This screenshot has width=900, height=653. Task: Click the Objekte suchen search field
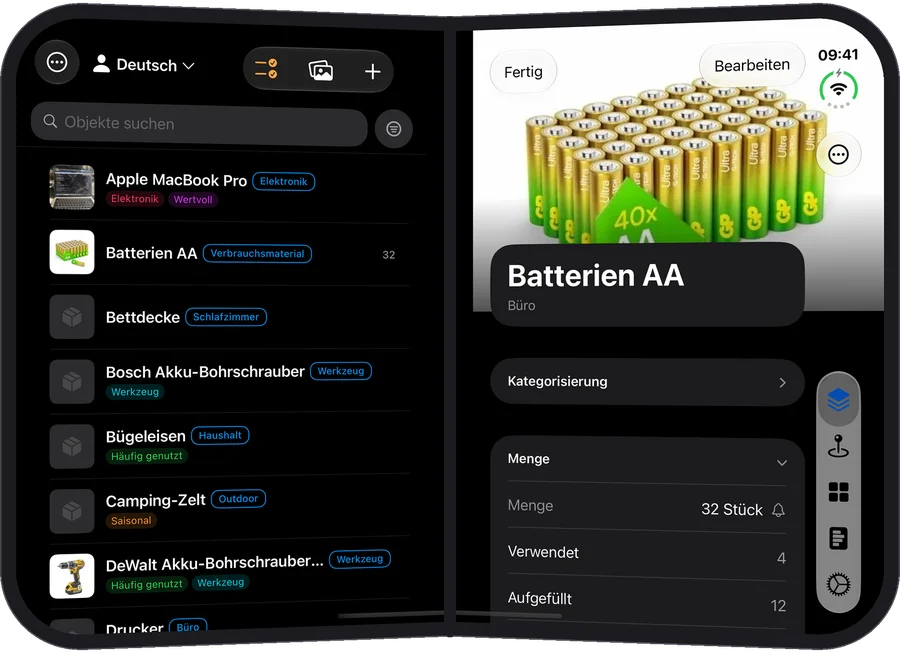pyautogui.click(x=199, y=124)
